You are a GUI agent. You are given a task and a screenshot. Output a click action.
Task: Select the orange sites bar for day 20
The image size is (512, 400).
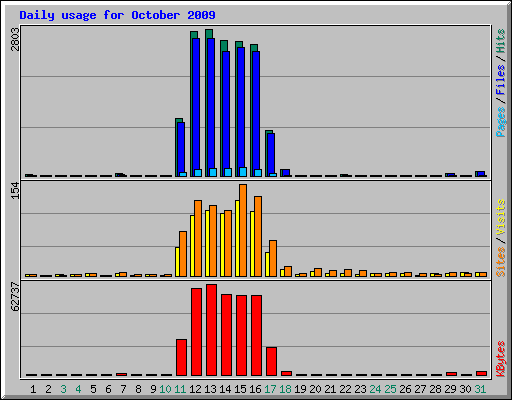(318, 272)
